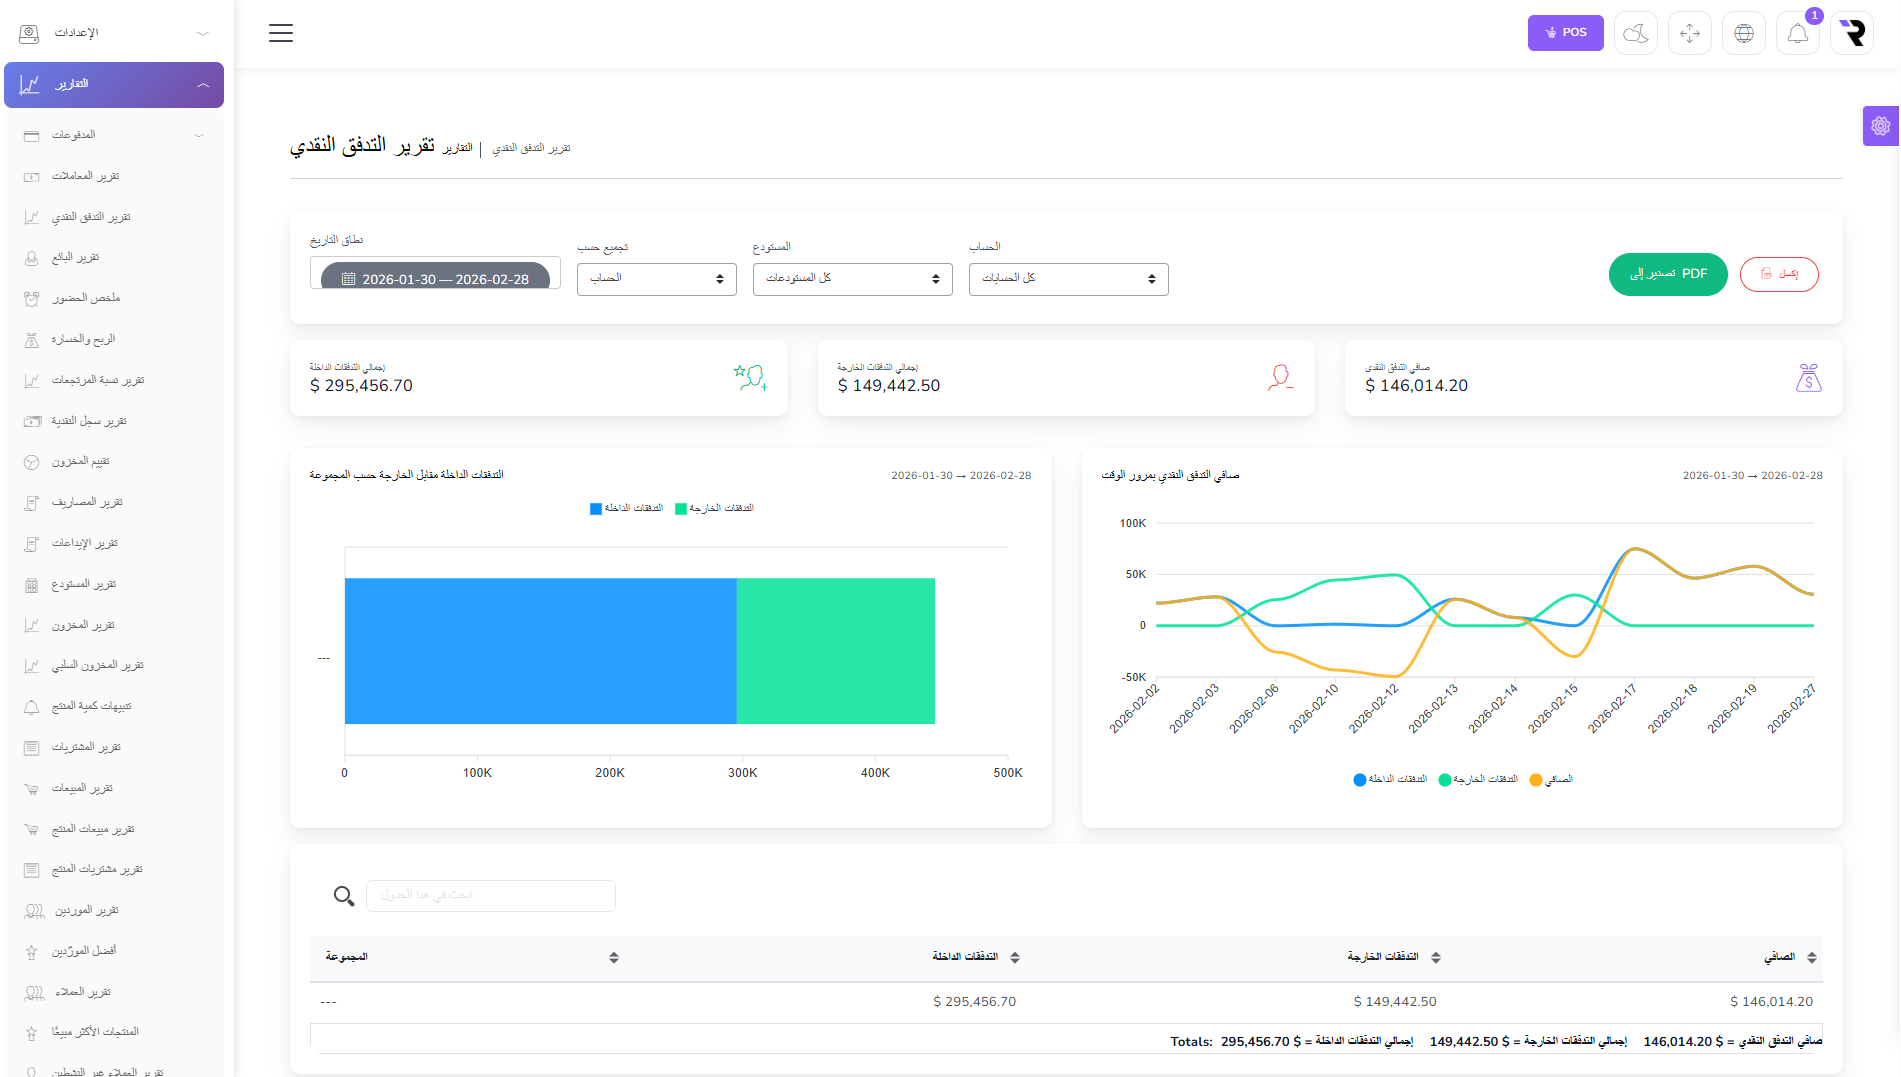
Task: Click the green export to PDF button
Action: 1667,274
